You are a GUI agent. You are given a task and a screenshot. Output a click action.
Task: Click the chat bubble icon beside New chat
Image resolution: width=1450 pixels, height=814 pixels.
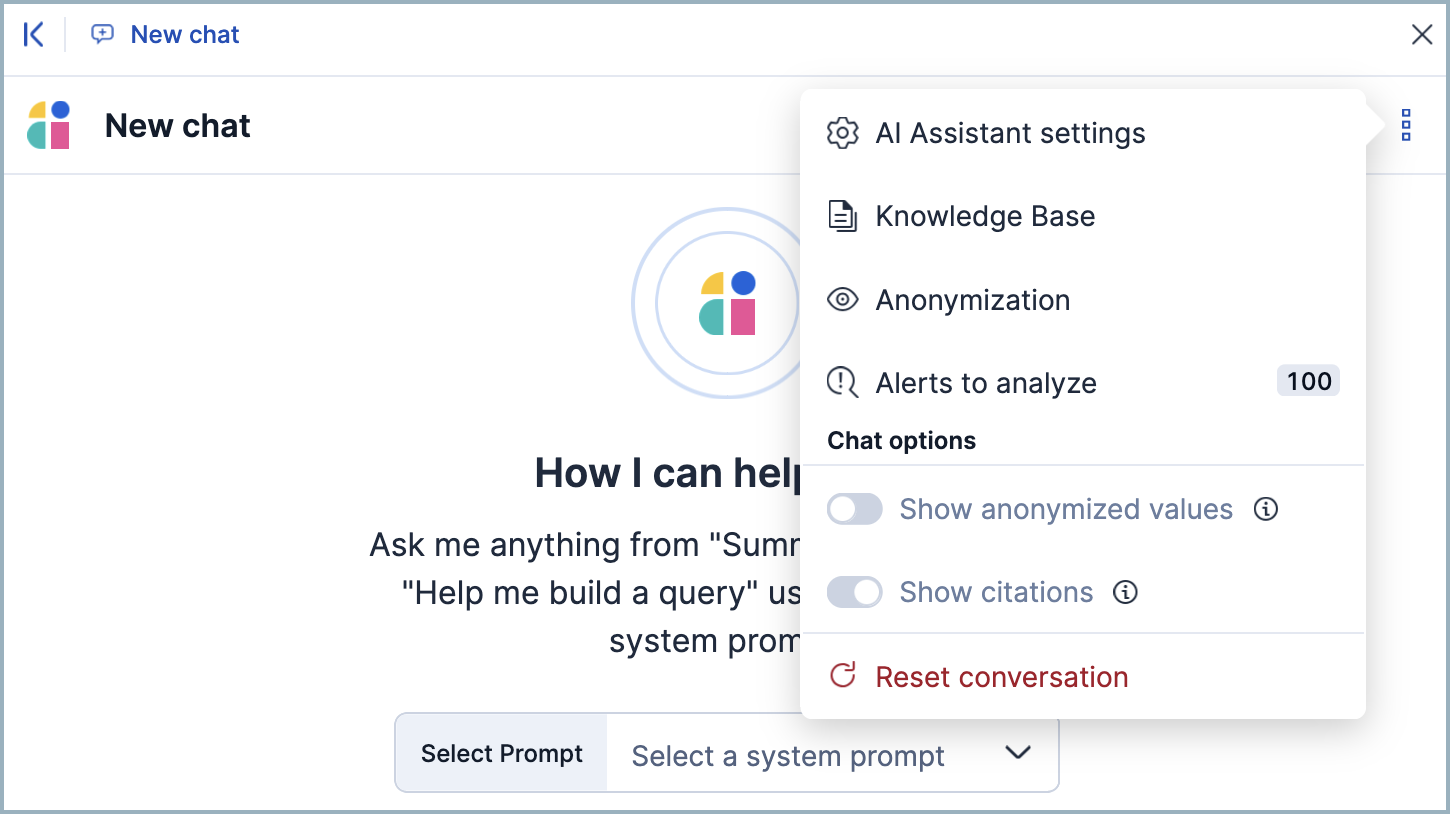[x=103, y=34]
